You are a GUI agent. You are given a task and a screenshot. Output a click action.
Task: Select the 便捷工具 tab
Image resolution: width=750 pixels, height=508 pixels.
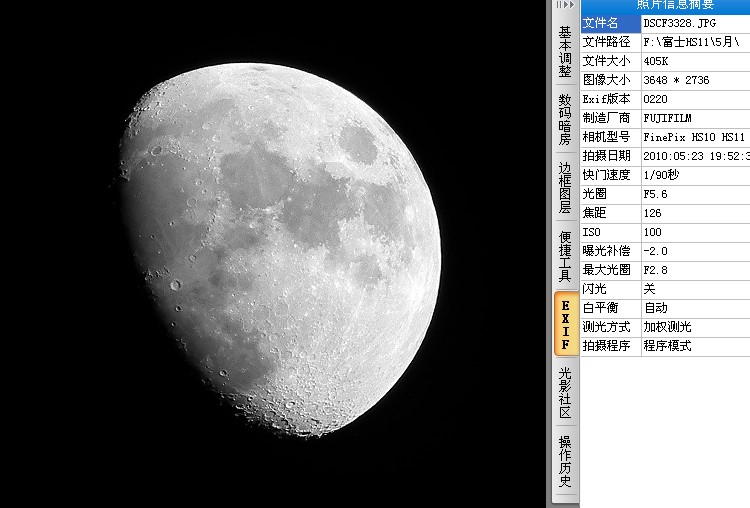pos(565,256)
